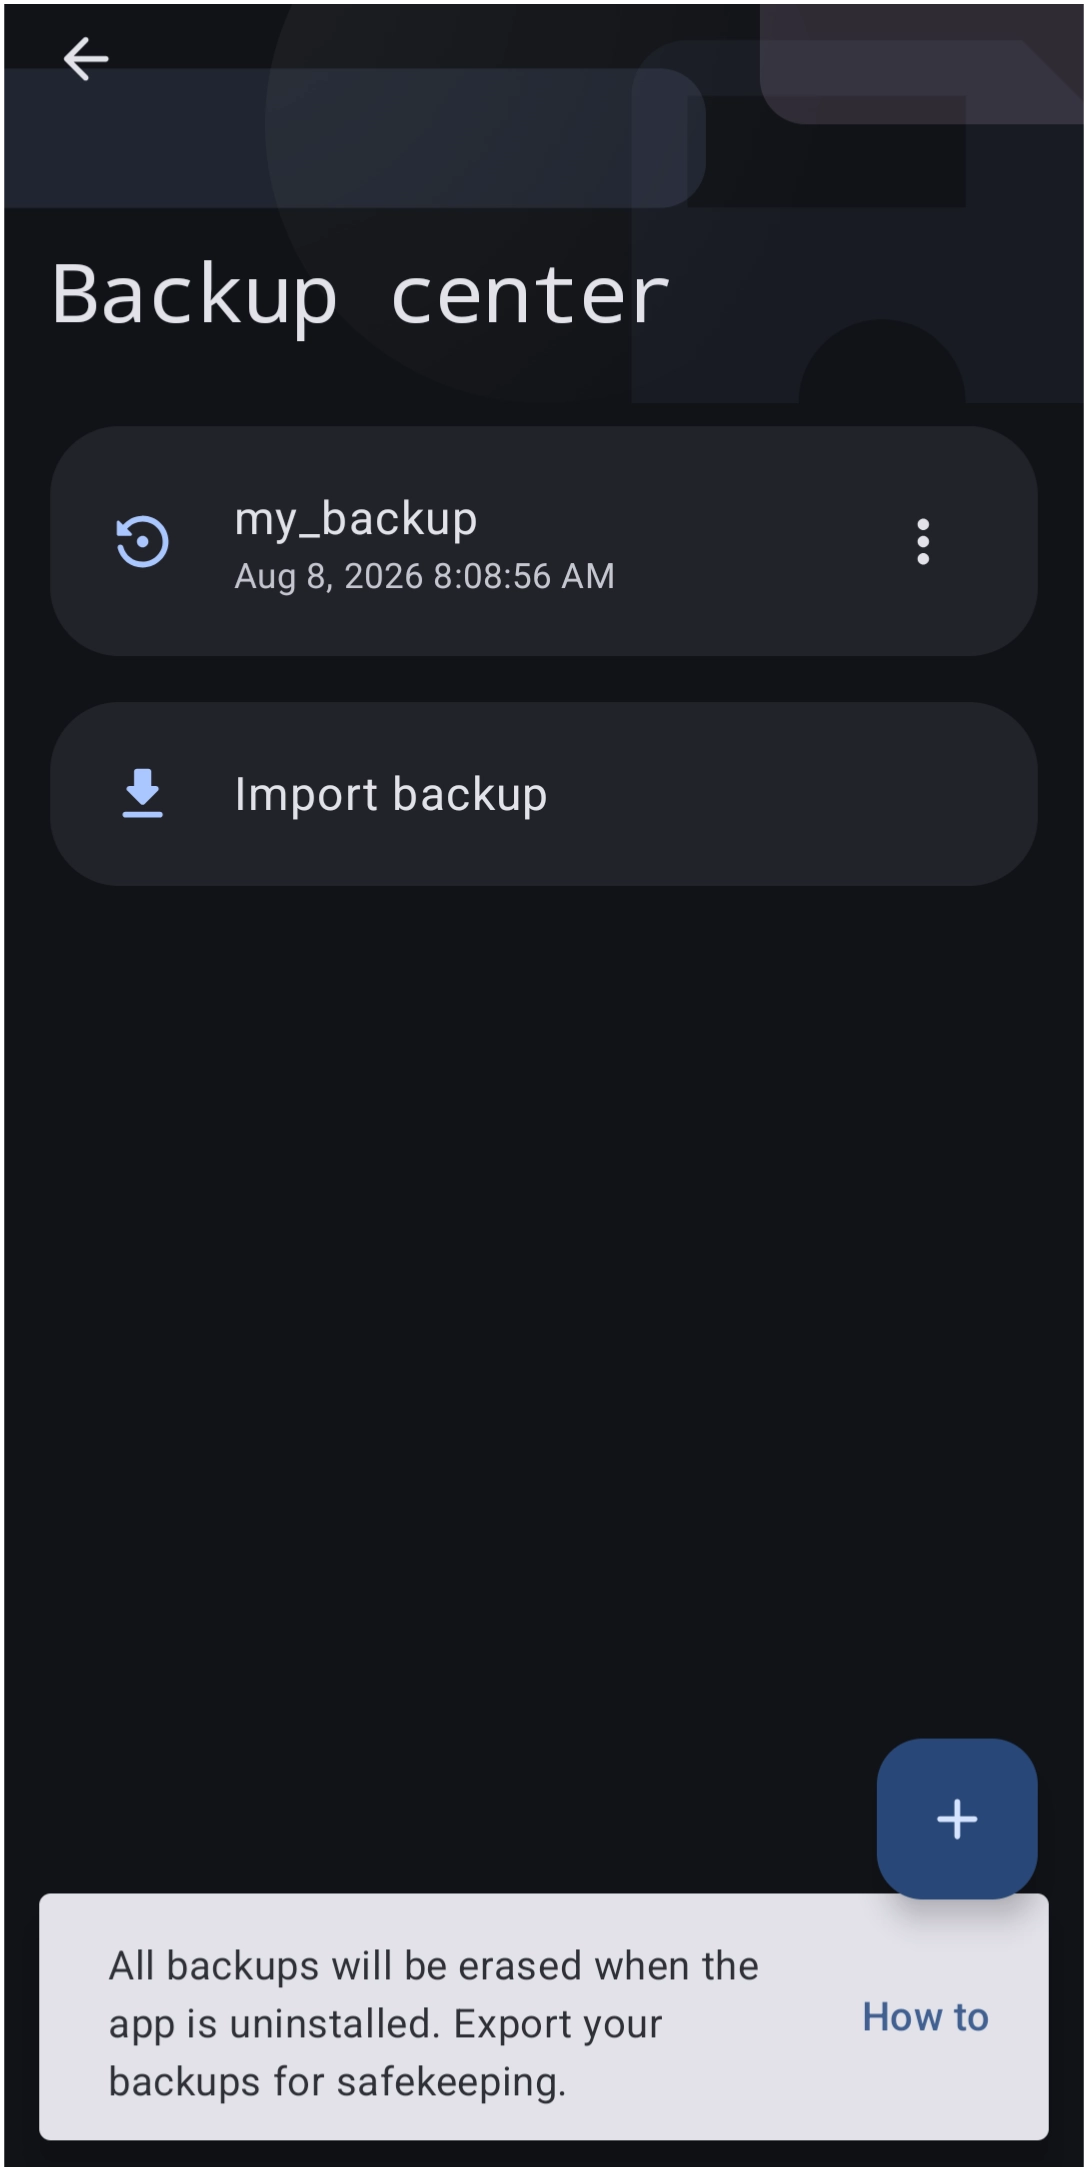1088x2171 pixels.
Task: Click empty space in Import backup card
Action: (x=780, y=794)
